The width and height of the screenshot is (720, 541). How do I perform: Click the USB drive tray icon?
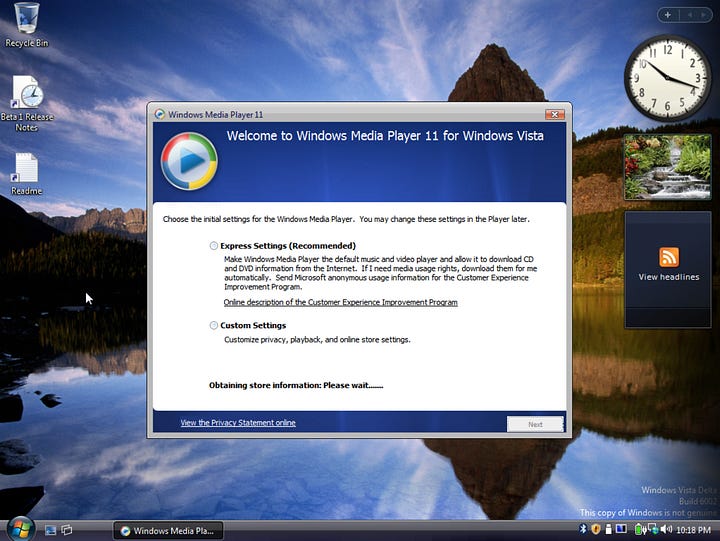(608, 530)
